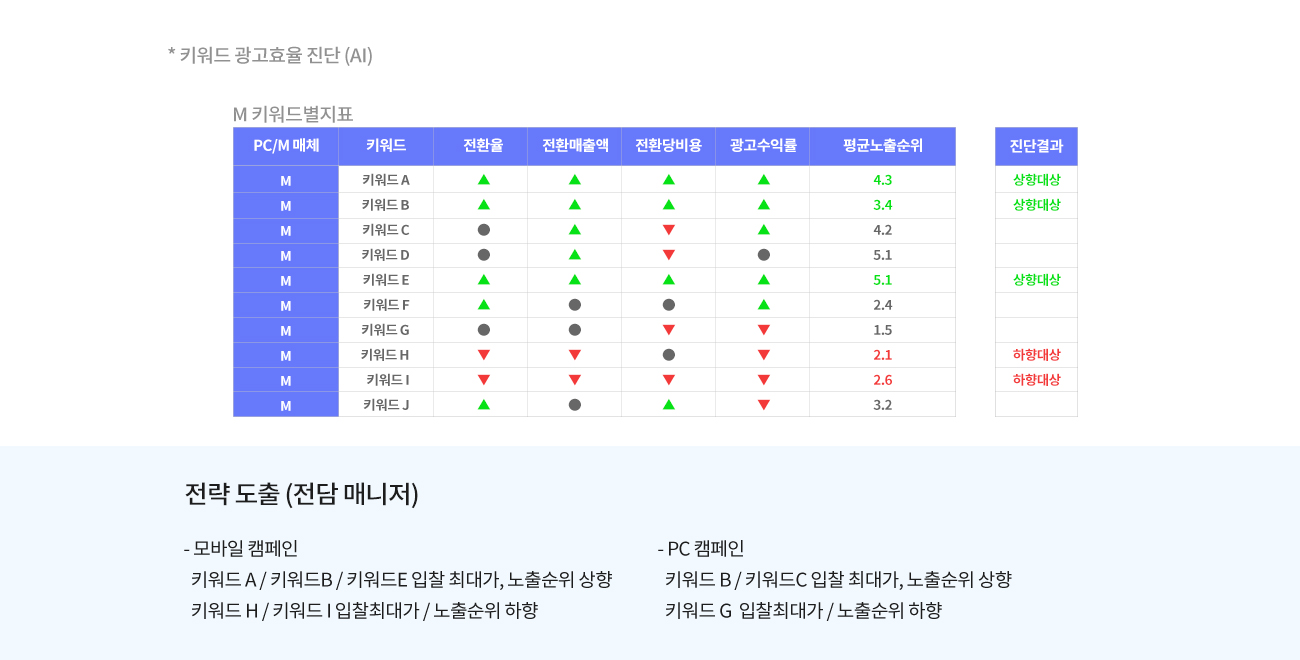Click 키워드 G's gray 전환율 circle
This screenshot has width=1300, height=660.
484,330
